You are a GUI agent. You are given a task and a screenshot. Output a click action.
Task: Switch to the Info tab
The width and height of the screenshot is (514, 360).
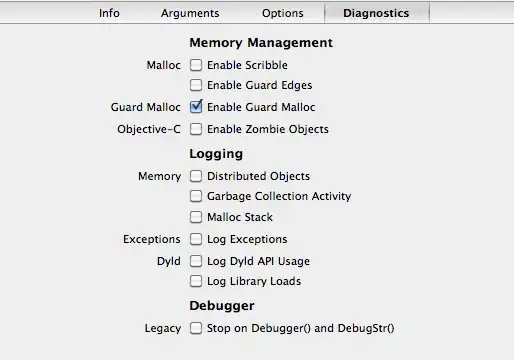pos(109,13)
